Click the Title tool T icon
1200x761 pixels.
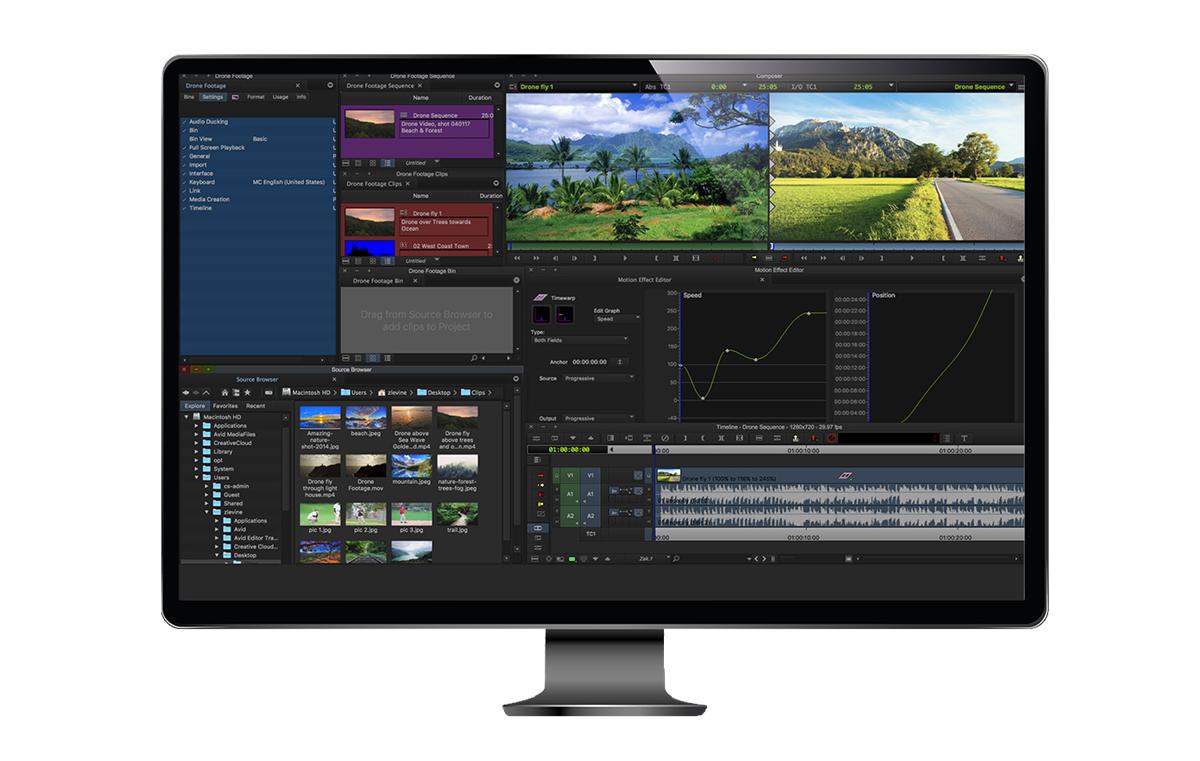point(964,438)
